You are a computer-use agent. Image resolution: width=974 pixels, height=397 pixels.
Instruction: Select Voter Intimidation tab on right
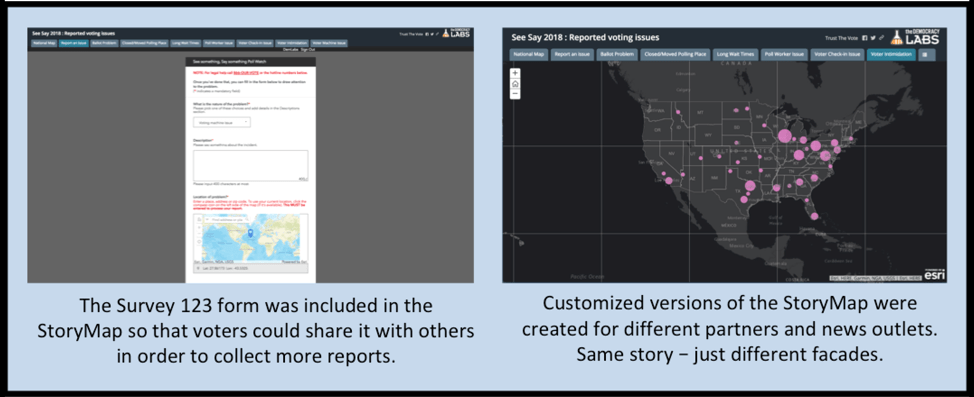click(x=891, y=55)
